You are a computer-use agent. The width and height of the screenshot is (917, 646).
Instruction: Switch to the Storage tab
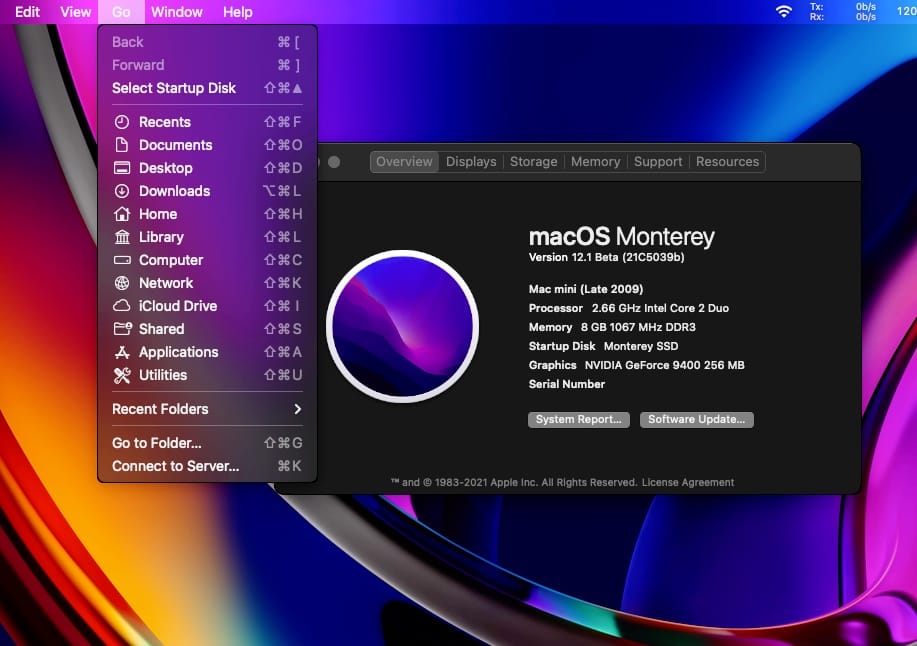point(533,162)
